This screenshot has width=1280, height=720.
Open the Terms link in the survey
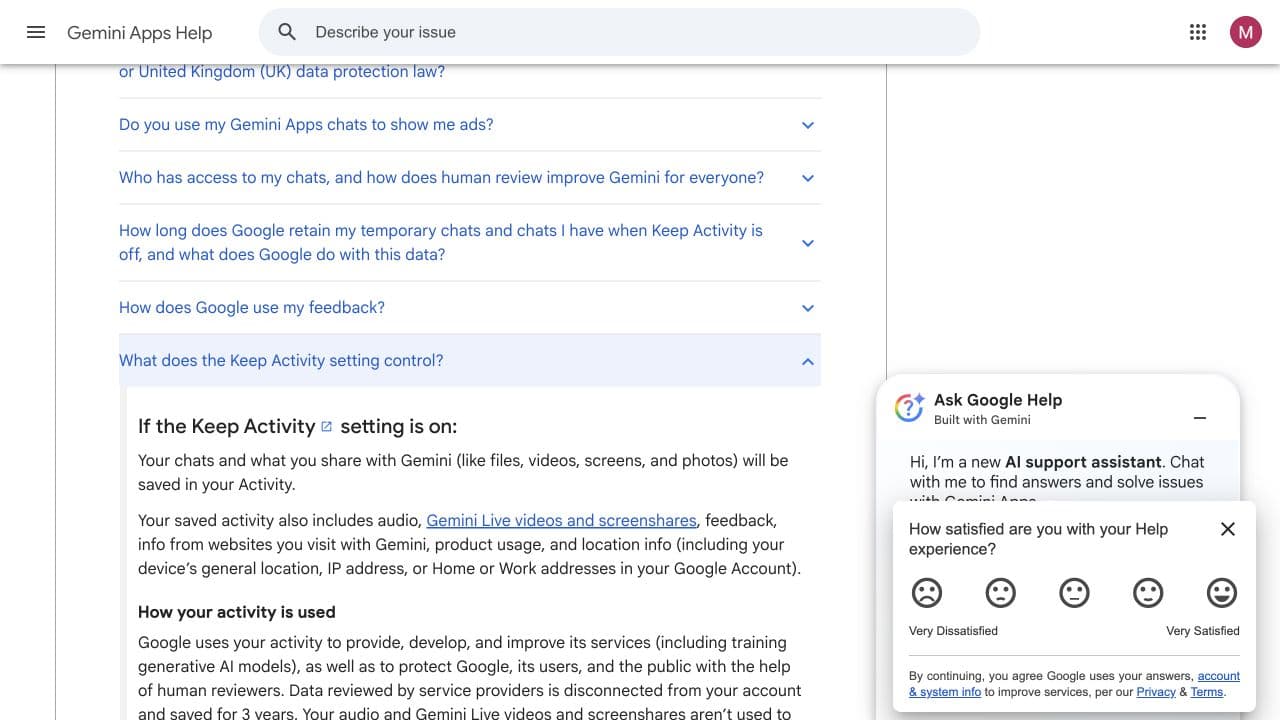(1207, 692)
